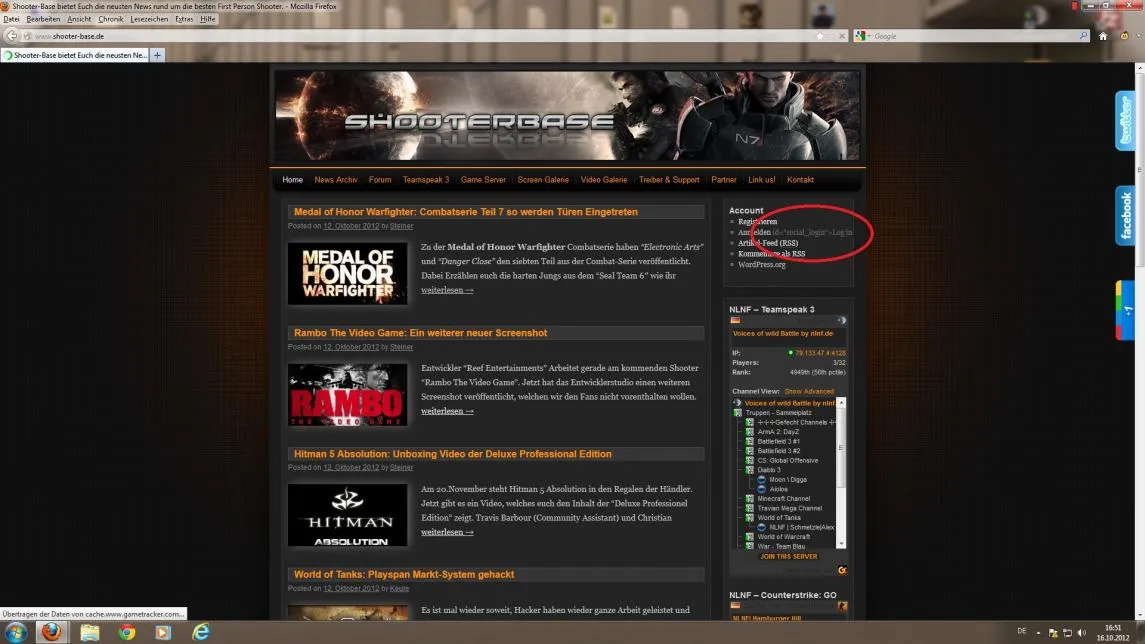Image resolution: width=1145 pixels, height=644 pixels.
Task: Click the Trupen - Sammelplatz channel icon
Action: pos(738,413)
